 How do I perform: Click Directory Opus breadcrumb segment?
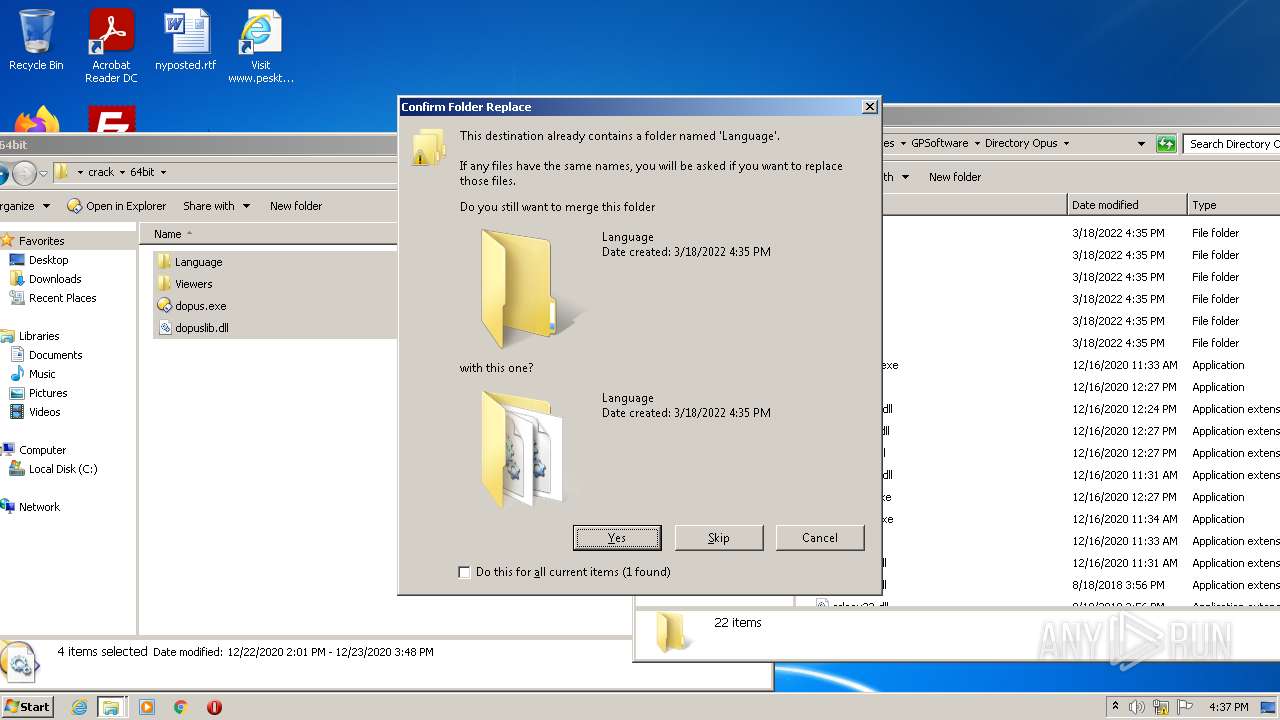point(1021,143)
